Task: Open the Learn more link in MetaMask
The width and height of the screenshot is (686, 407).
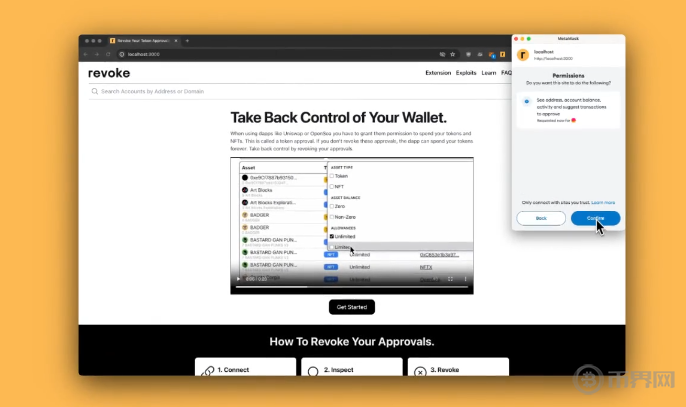Action: [603, 203]
